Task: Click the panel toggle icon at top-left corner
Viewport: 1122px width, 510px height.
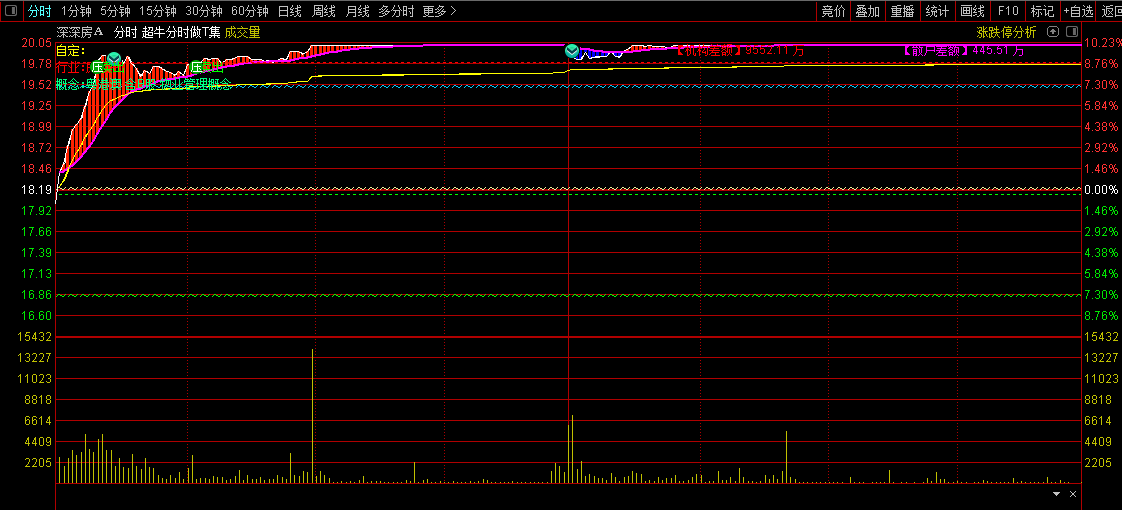Action: point(13,12)
